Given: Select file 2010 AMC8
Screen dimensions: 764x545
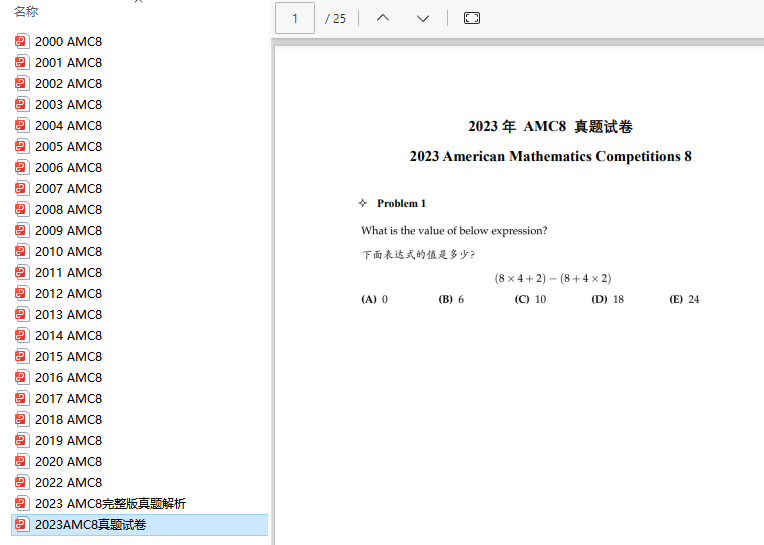Looking at the screenshot, I should coord(68,251).
